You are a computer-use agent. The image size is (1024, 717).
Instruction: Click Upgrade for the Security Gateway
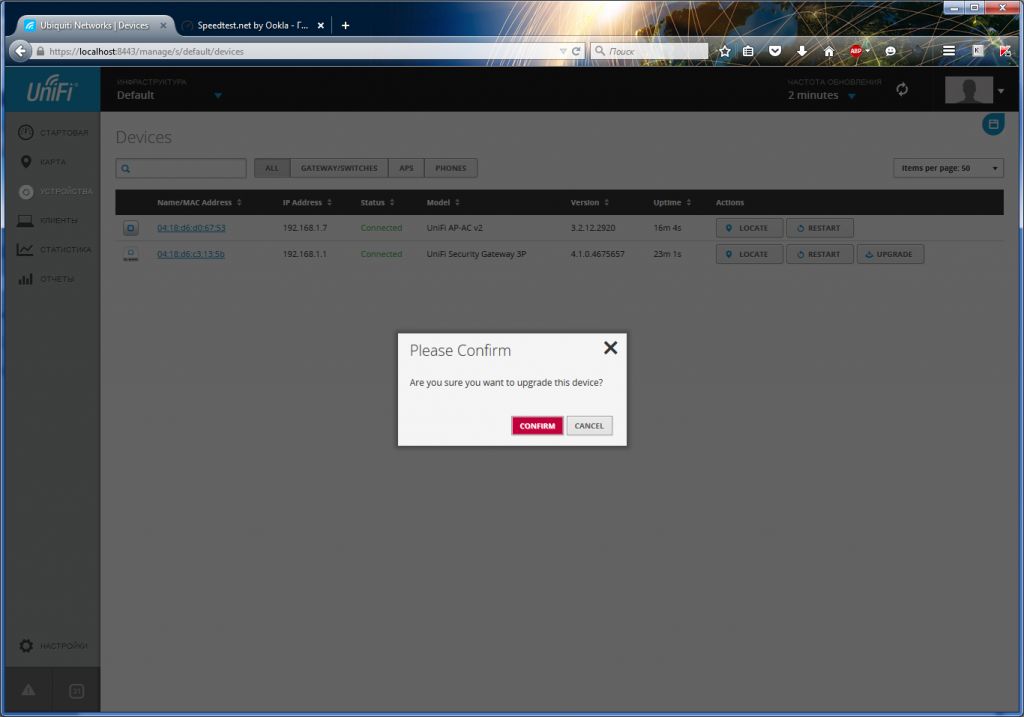tap(890, 254)
